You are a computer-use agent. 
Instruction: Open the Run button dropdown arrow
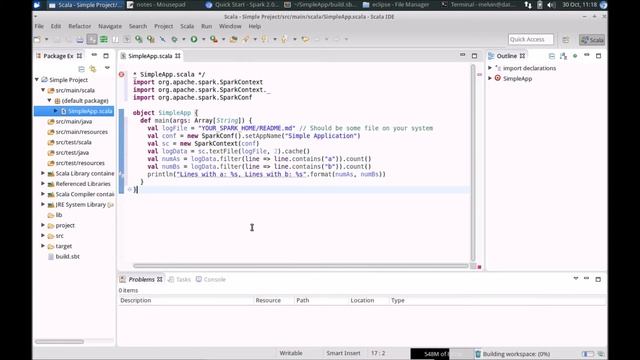(203, 39)
